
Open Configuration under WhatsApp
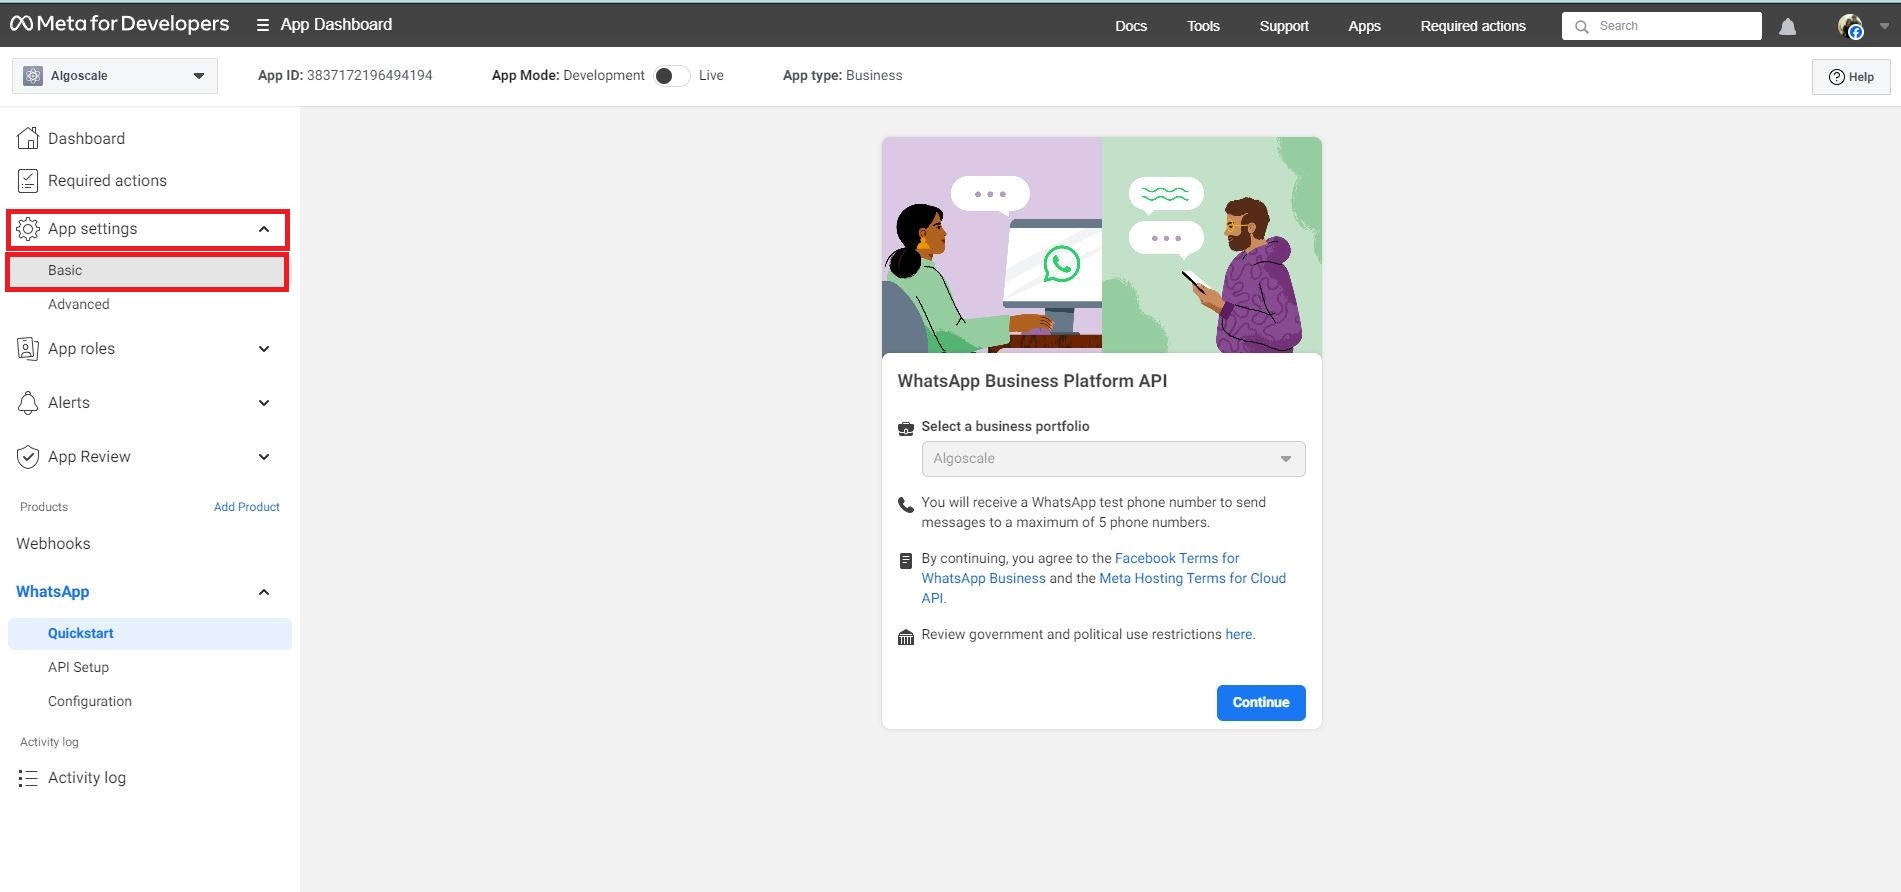pos(90,702)
